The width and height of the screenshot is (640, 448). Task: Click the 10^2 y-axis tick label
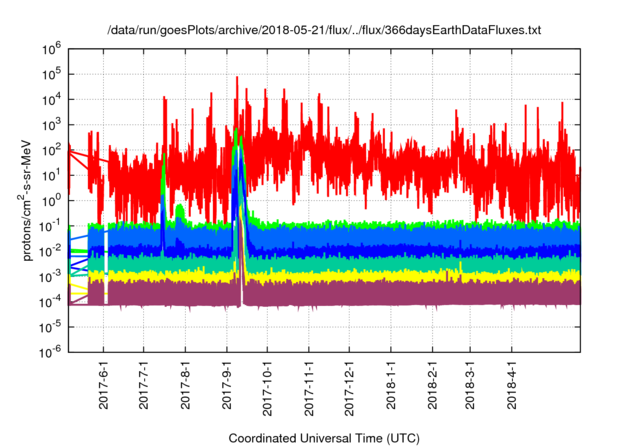pos(51,150)
